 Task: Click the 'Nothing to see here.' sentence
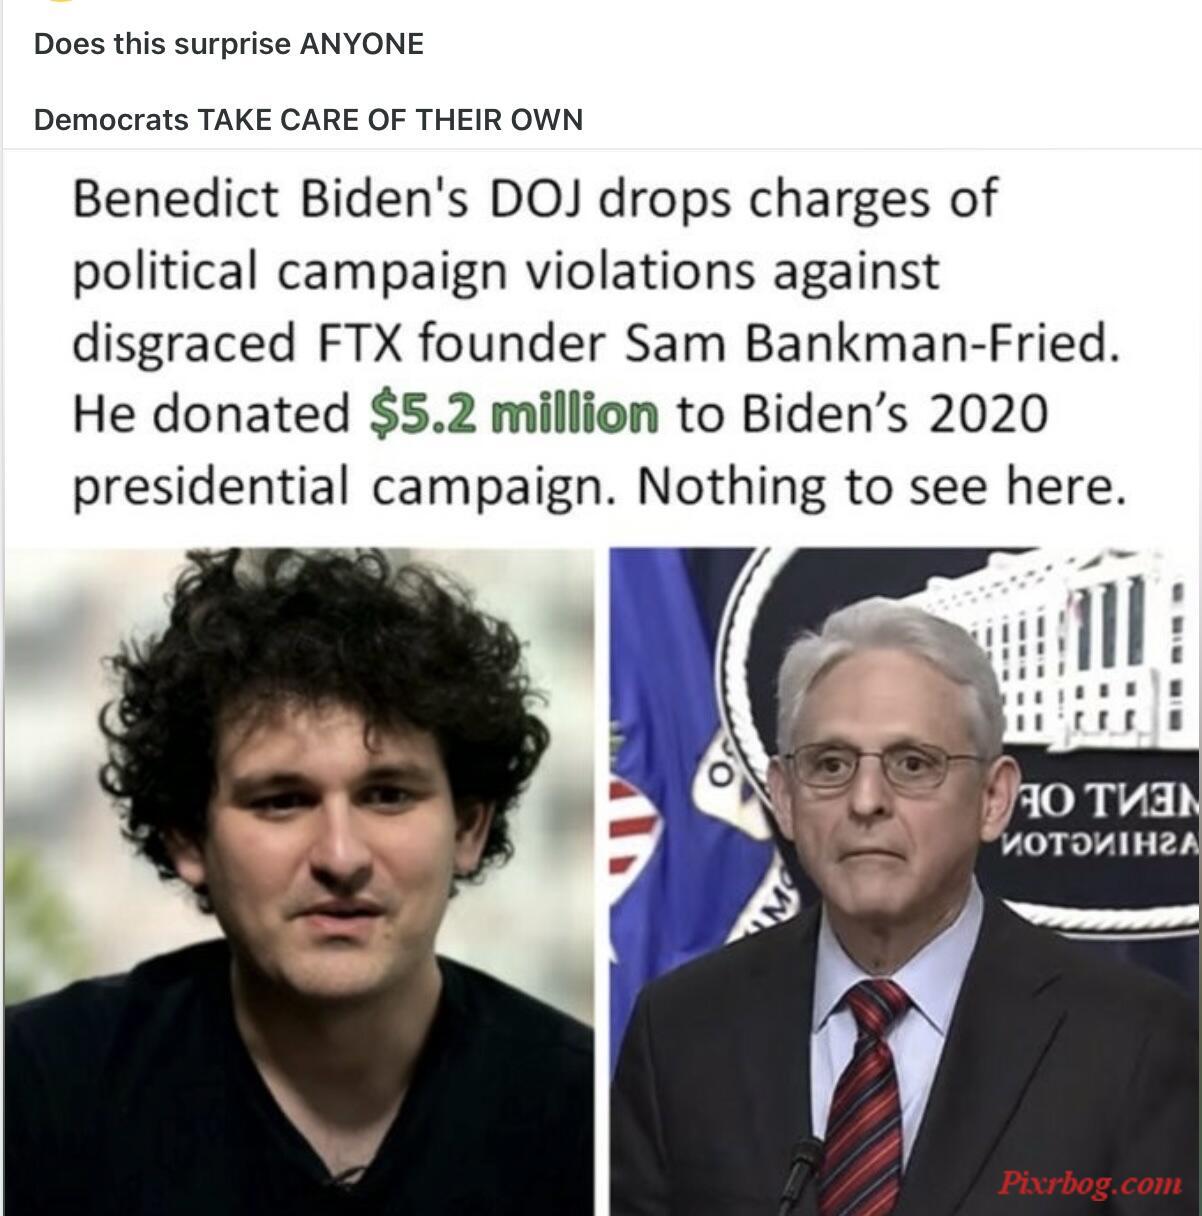tap(876, 485)
